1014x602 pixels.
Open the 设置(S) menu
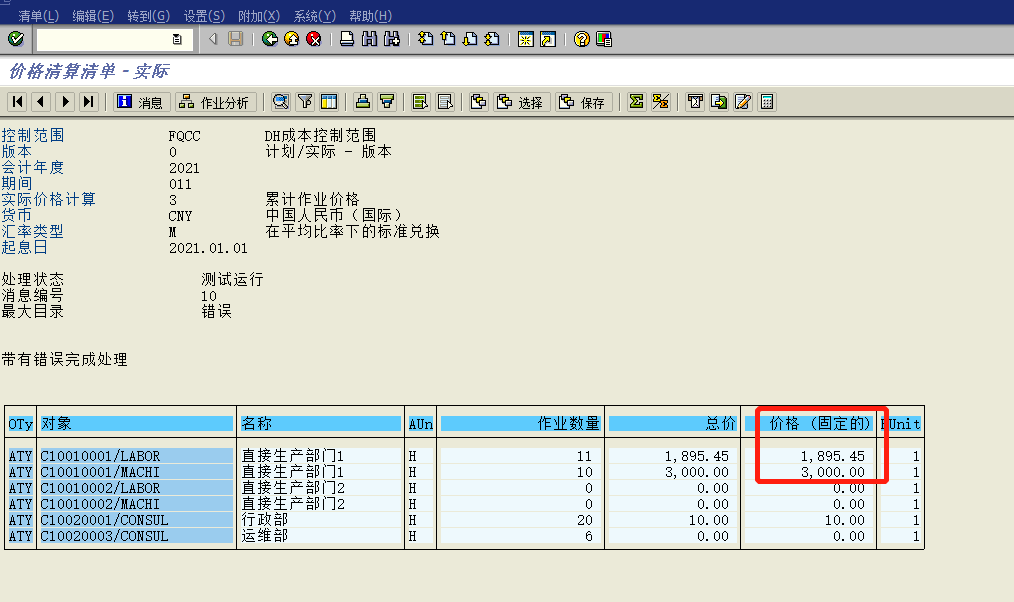(204, 16)
